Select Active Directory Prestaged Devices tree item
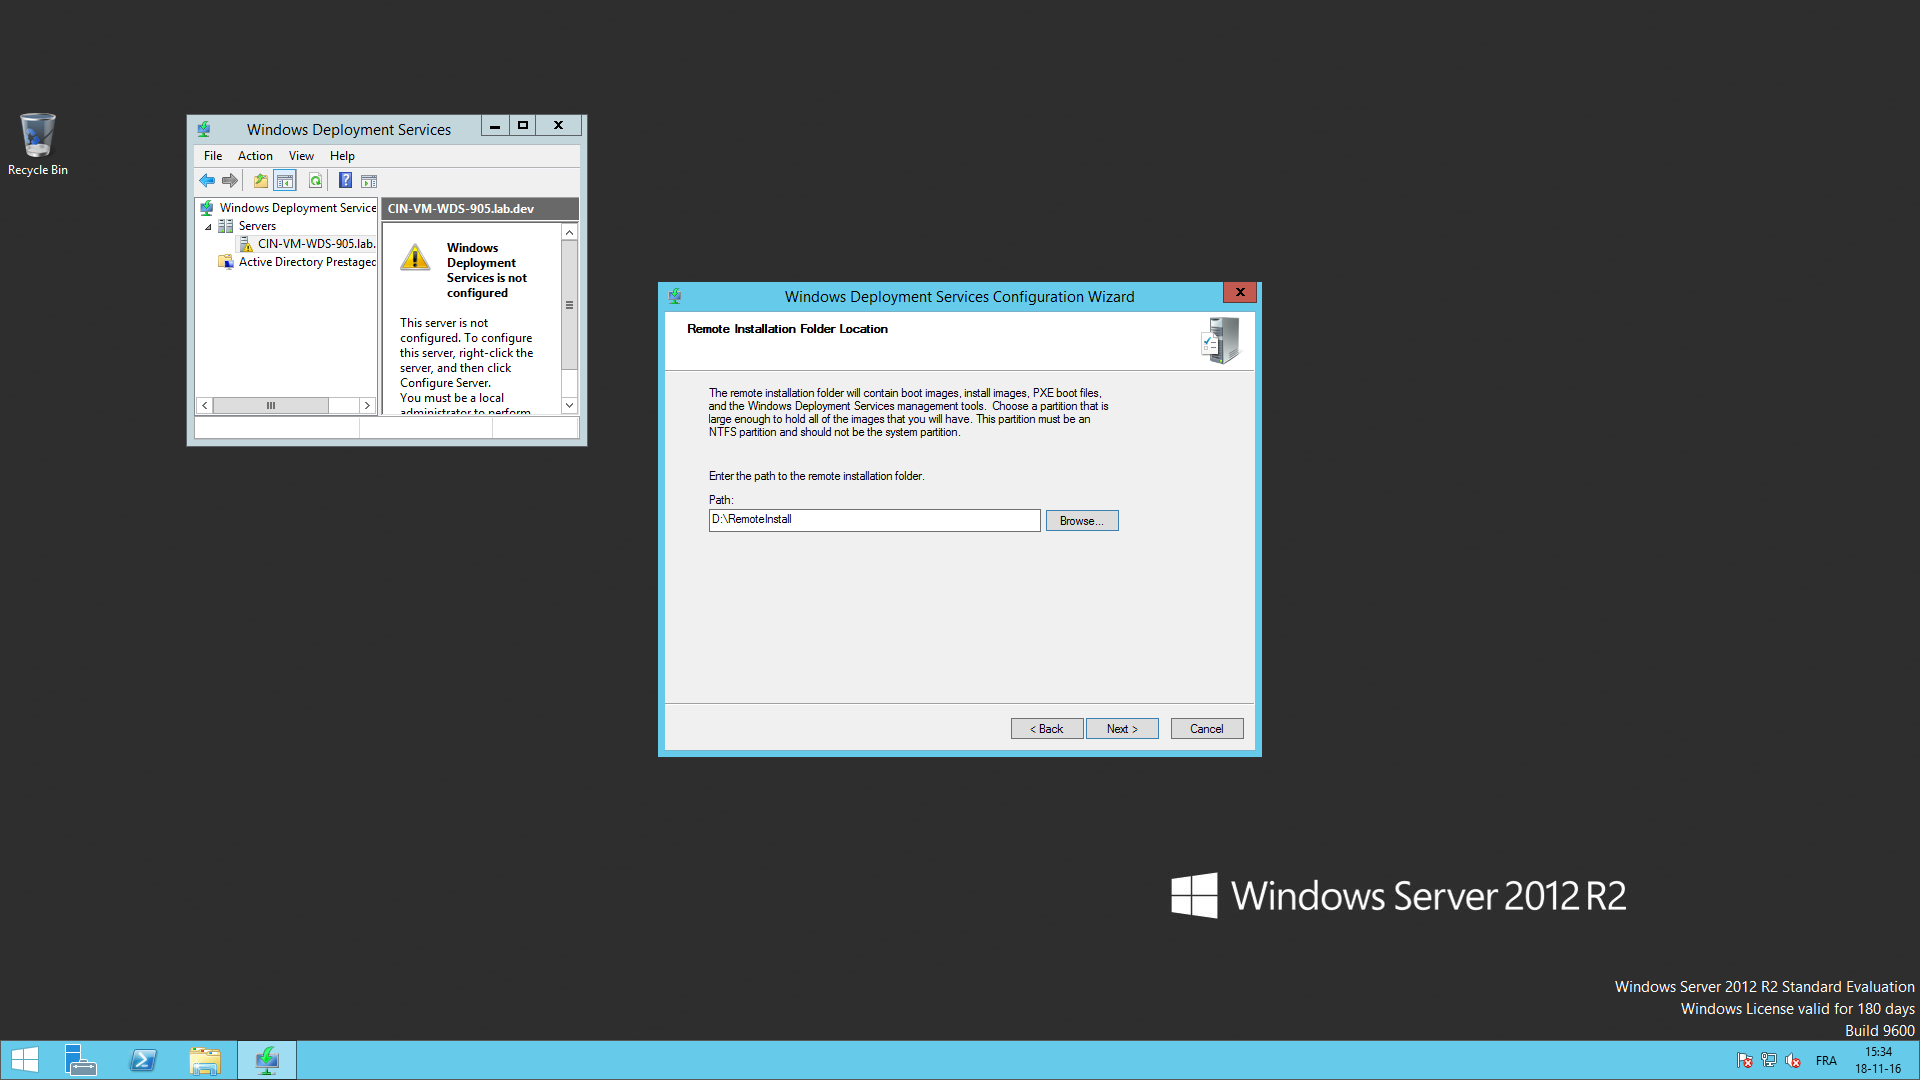Image resolution: width=1920 pixels, height=1080 pixels. pyautogui.click(x=307, y=262)
